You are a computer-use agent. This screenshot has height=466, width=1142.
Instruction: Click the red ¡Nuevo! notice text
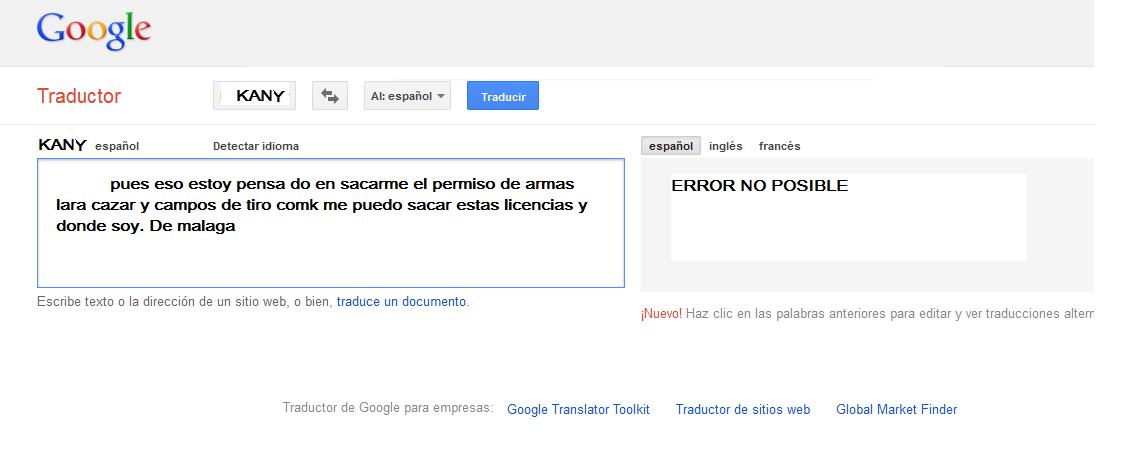click(x=661, y=314)
